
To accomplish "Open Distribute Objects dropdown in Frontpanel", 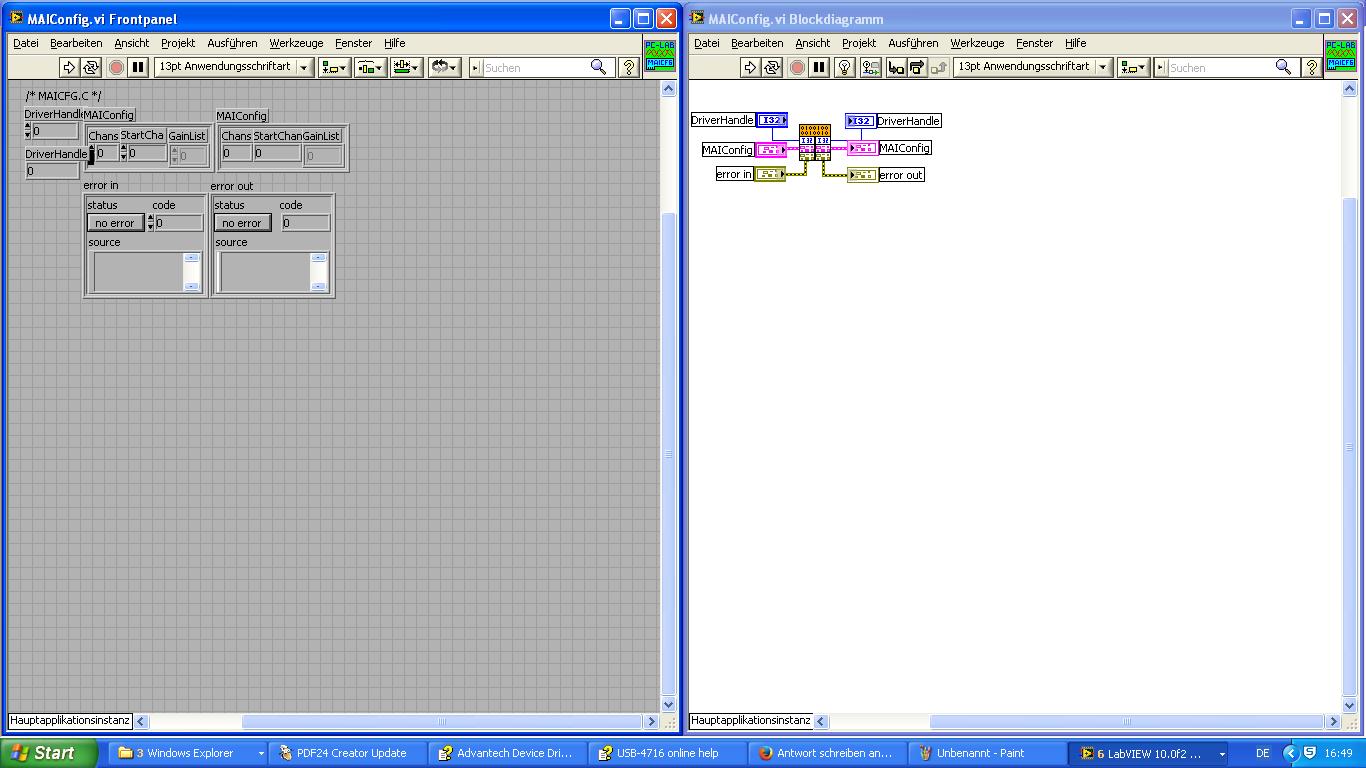I will [x=371, y=67].
